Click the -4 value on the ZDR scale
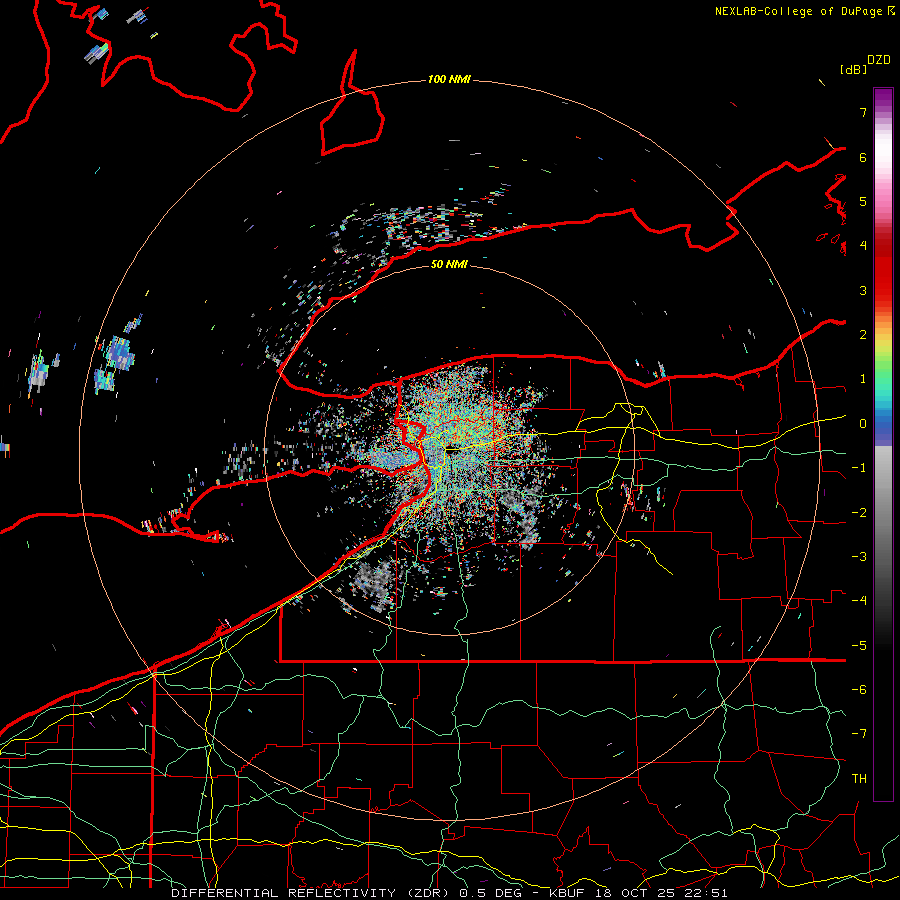Screen dimensions: 900x900 (x=859, y=600)
